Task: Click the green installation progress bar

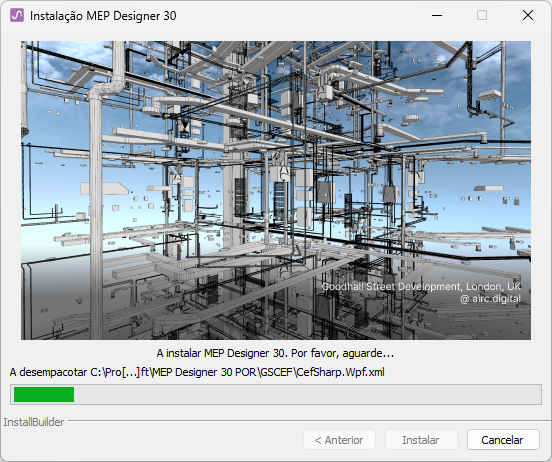Action: click(x=276, y=394)
